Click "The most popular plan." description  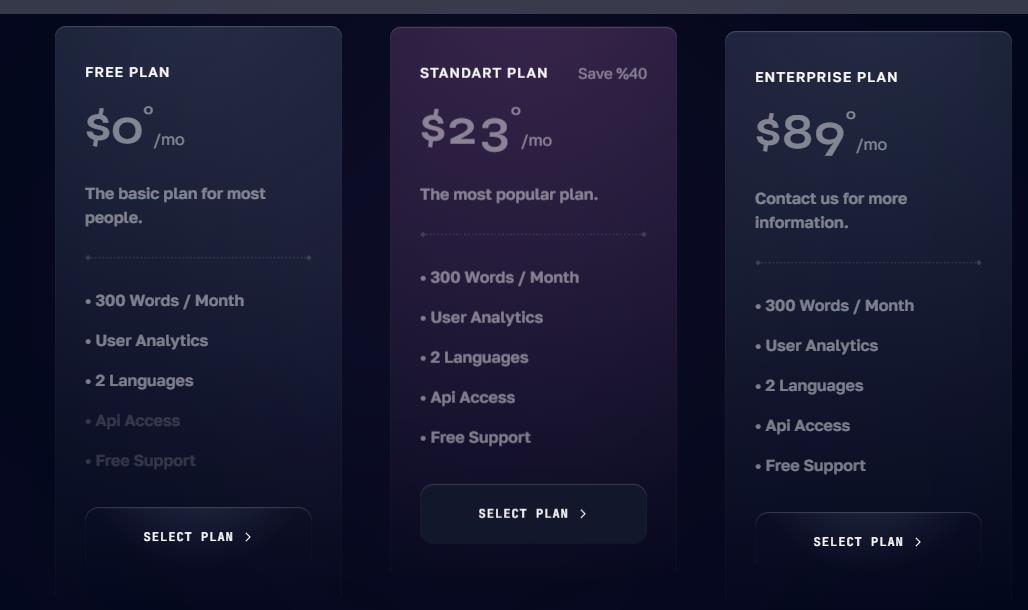(509, 194)
